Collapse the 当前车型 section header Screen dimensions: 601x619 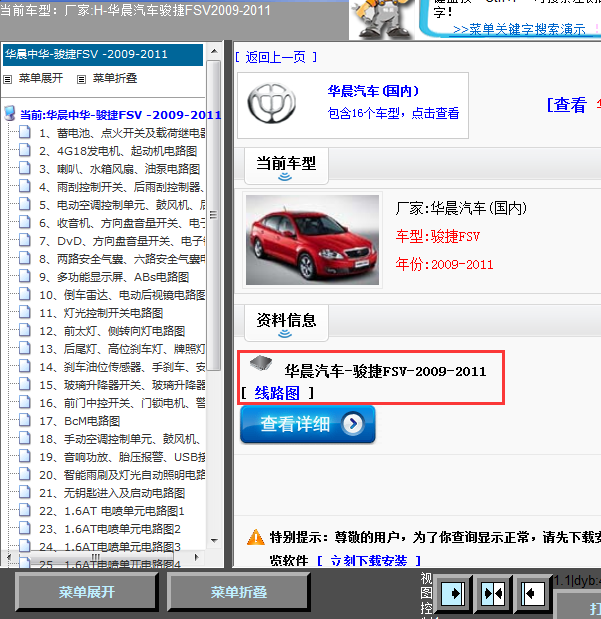tap(286, 166)
